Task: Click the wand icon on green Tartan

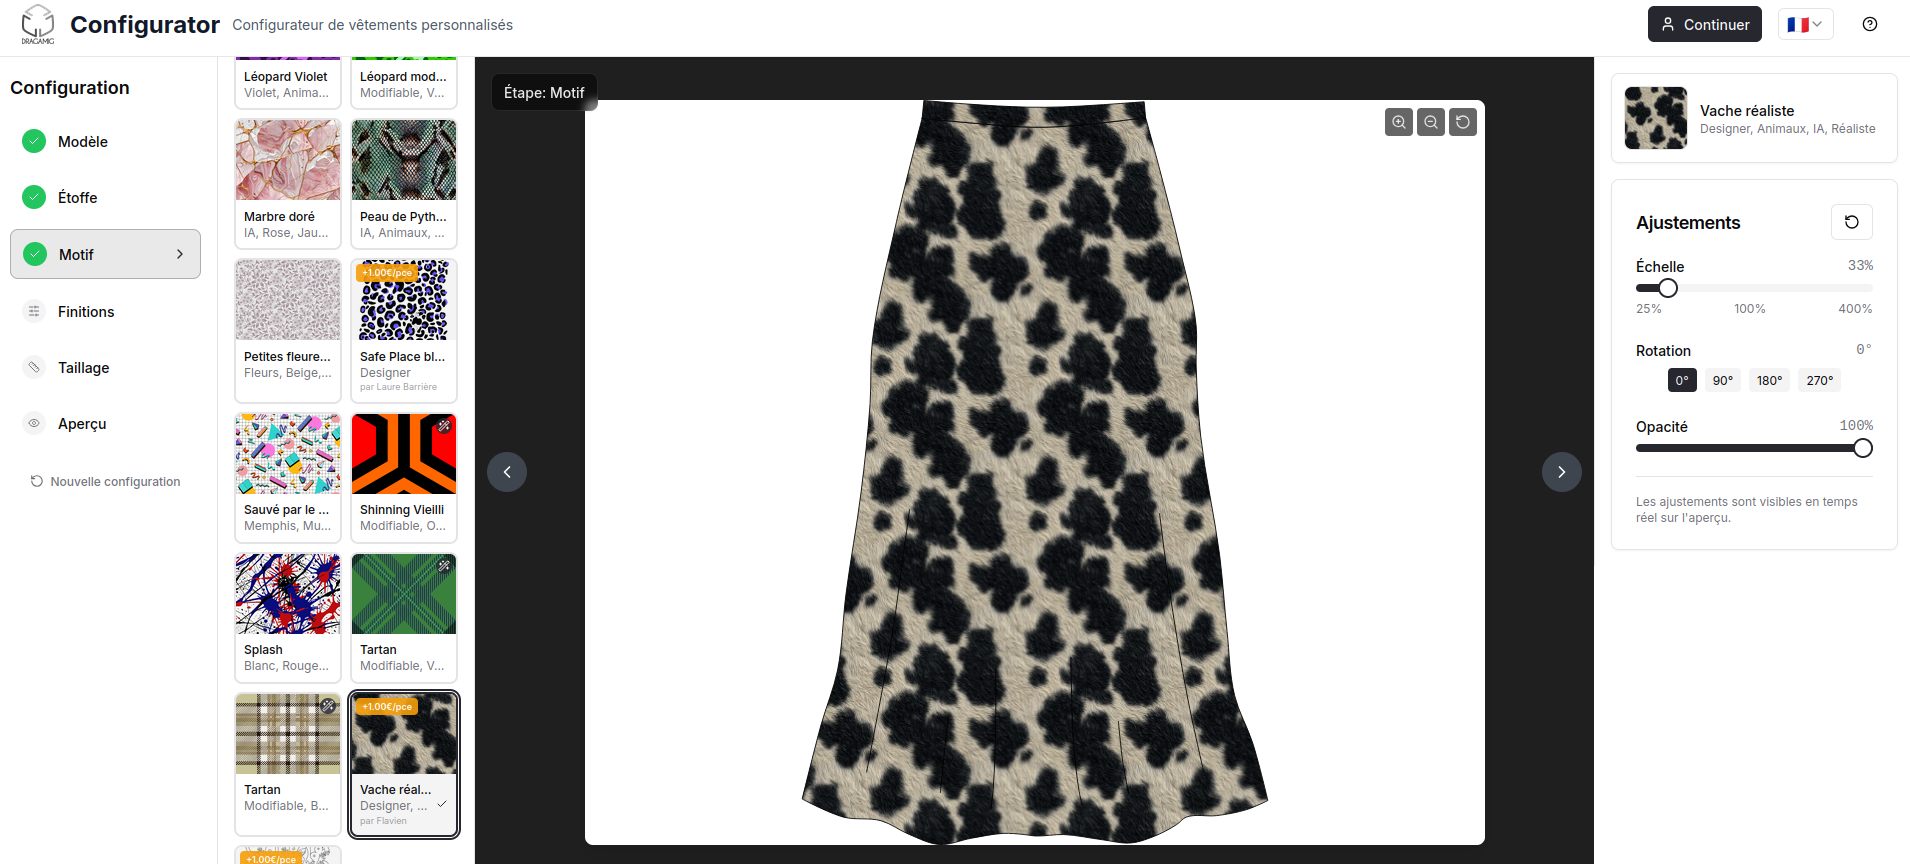Action: tap(444, 566)
